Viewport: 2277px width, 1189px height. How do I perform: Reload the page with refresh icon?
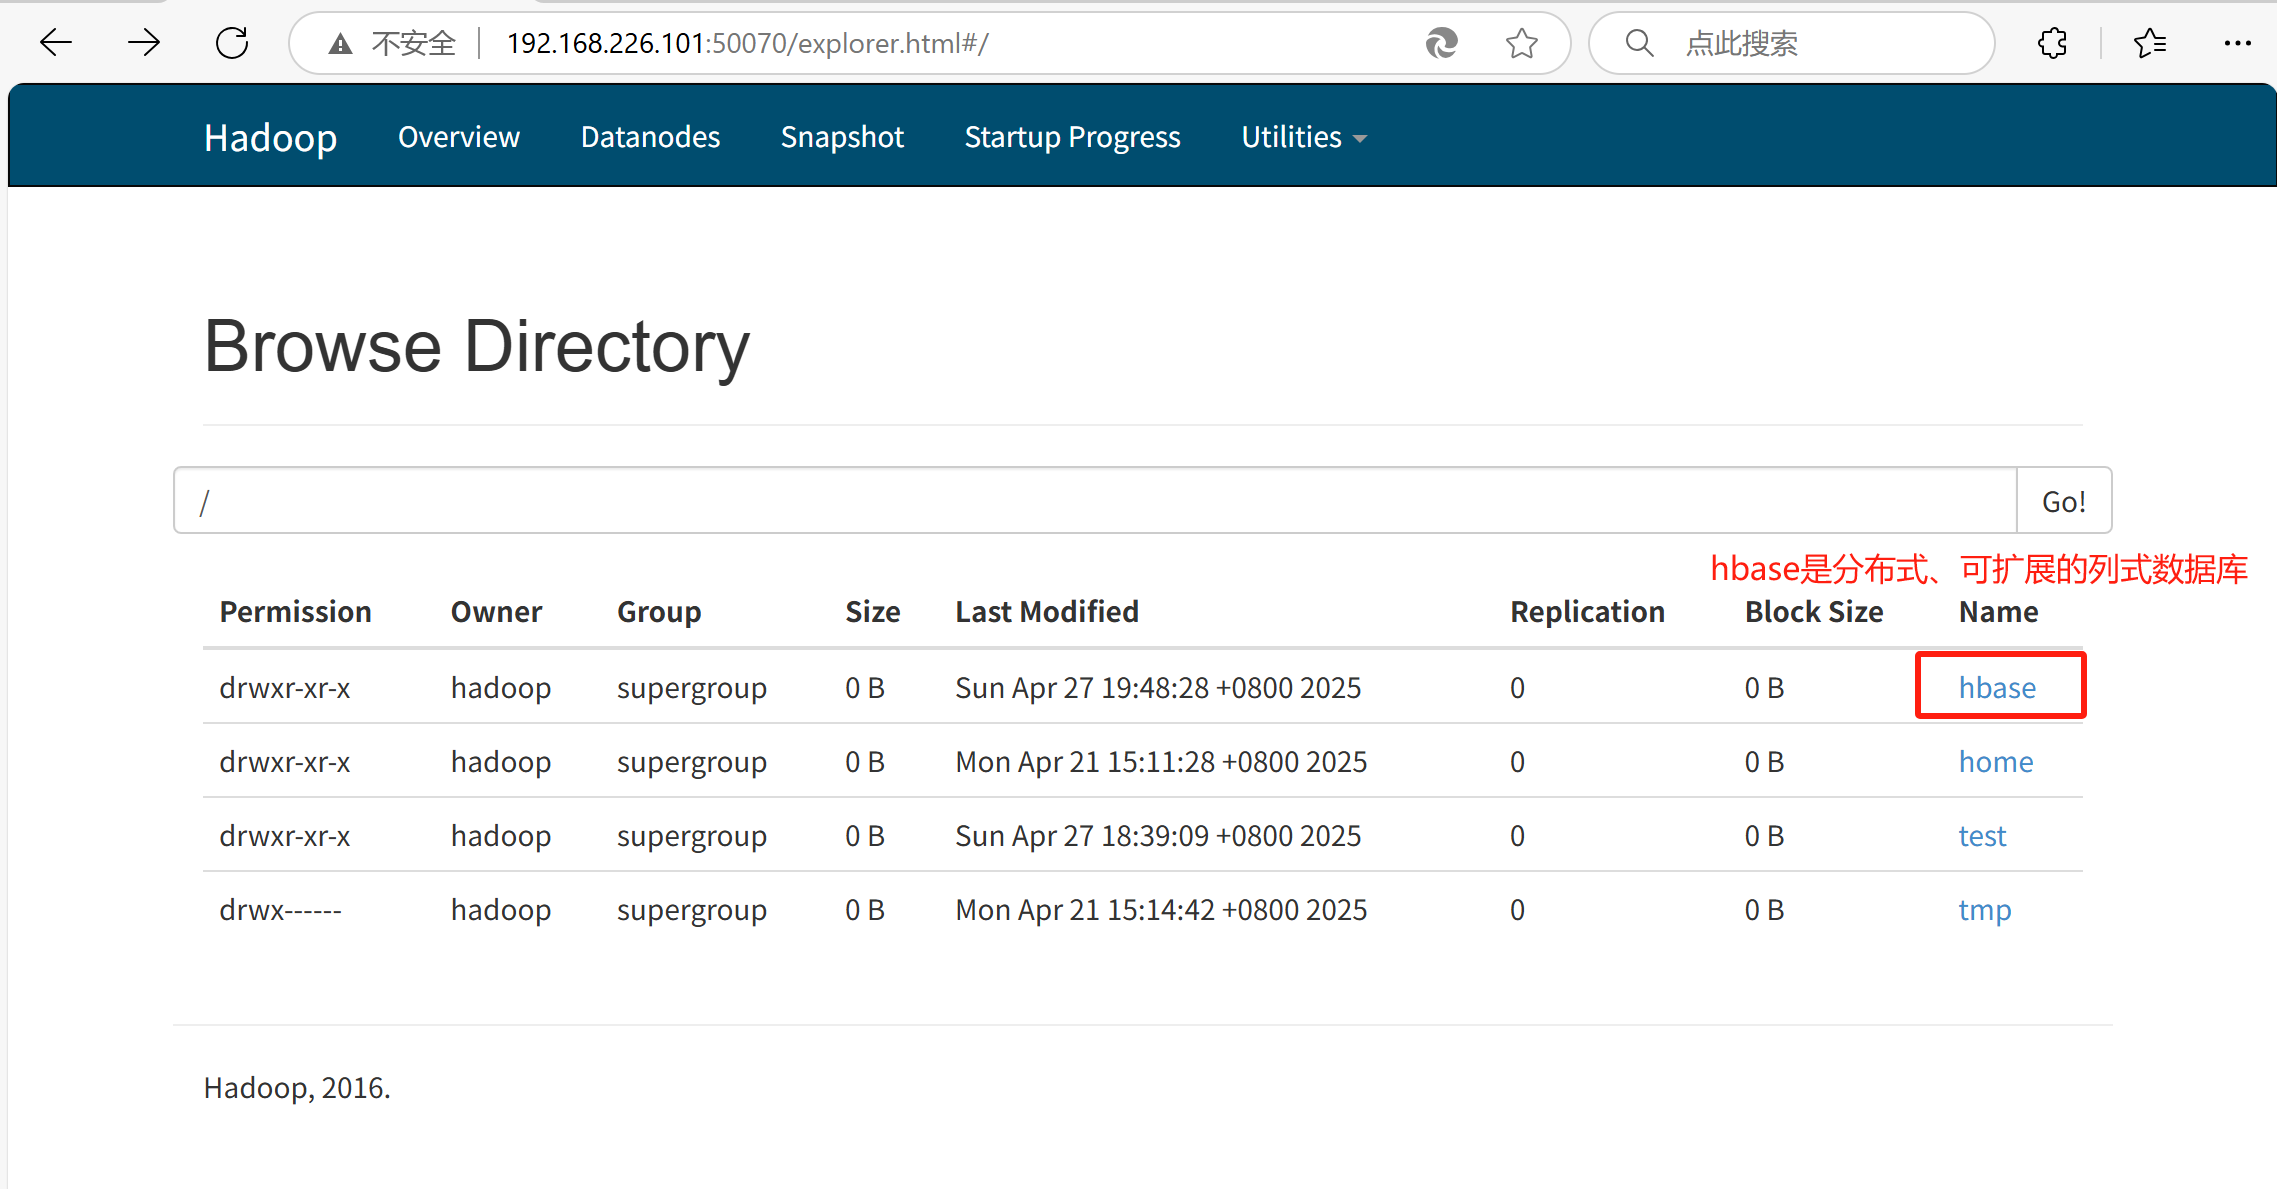click(232, 43)
